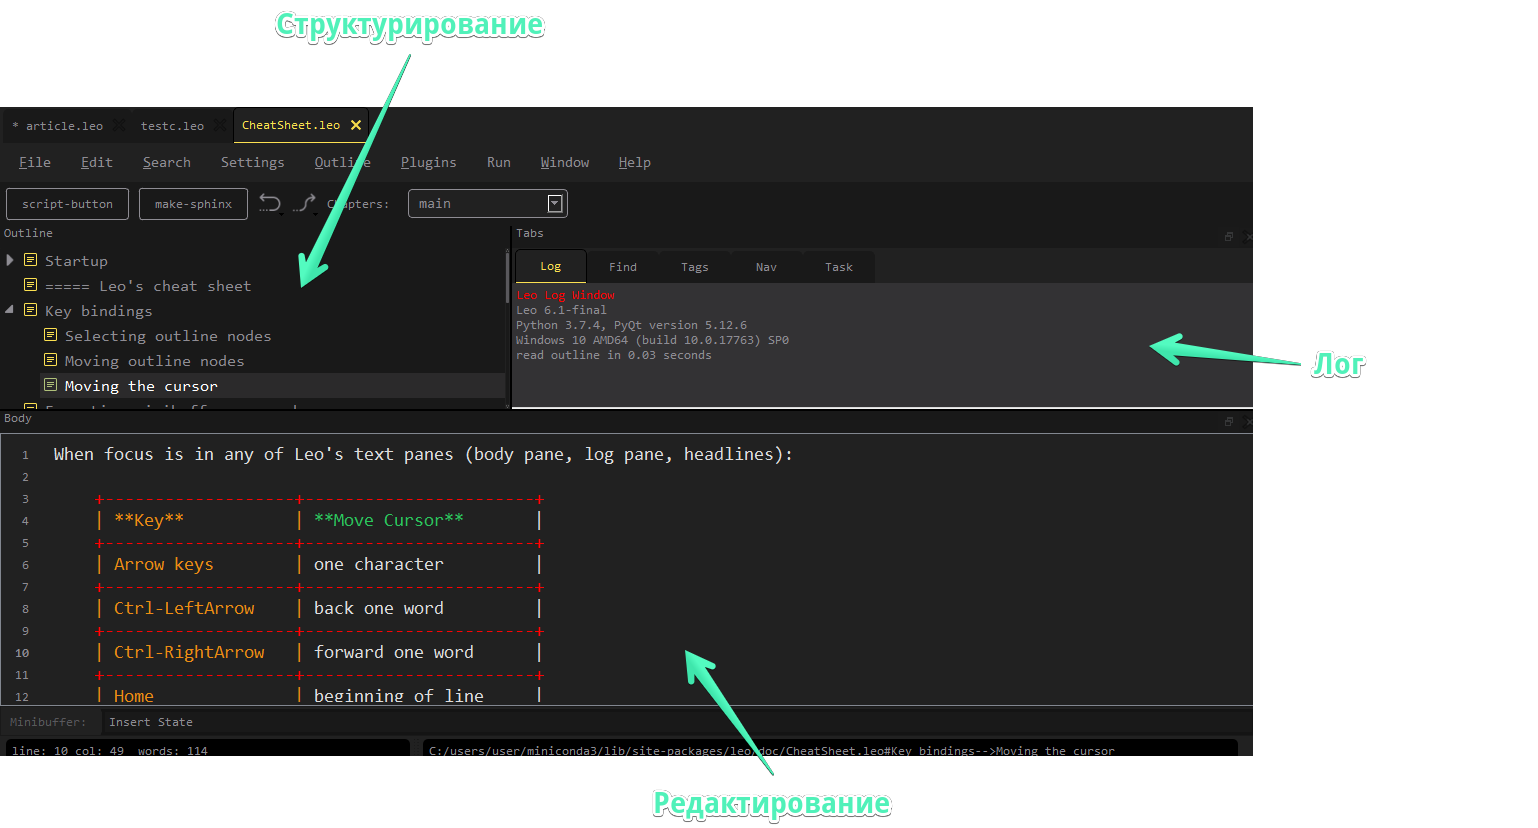Screen dimensions: 1538x828
Task: Click '**Move Cursor**' header in body table
Action: coord(389,520)
